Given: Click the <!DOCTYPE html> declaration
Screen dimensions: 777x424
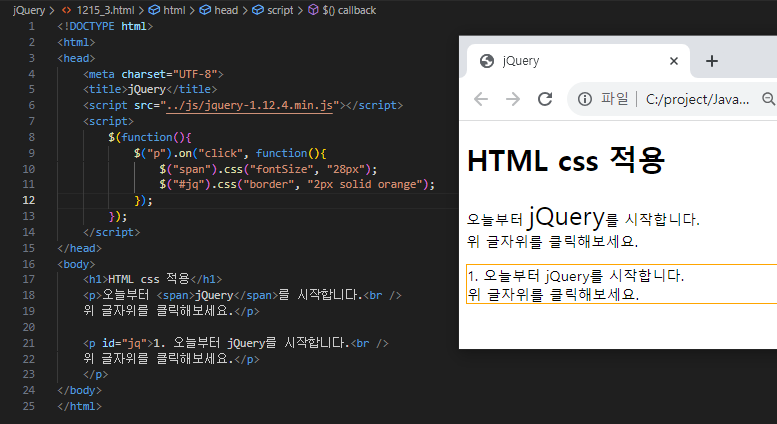Looking at the screenshot, I should pyautogui.click(x=105, y=26).
